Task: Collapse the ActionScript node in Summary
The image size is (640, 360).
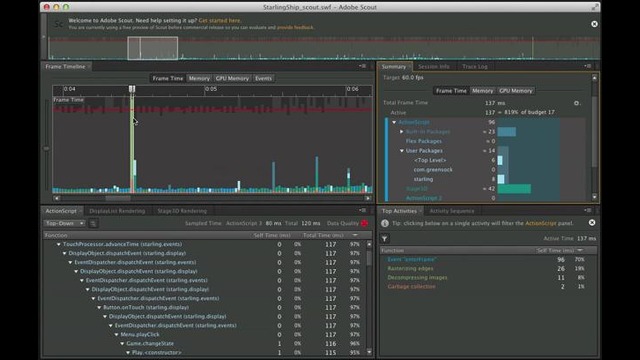Action: tap(394, 122)
